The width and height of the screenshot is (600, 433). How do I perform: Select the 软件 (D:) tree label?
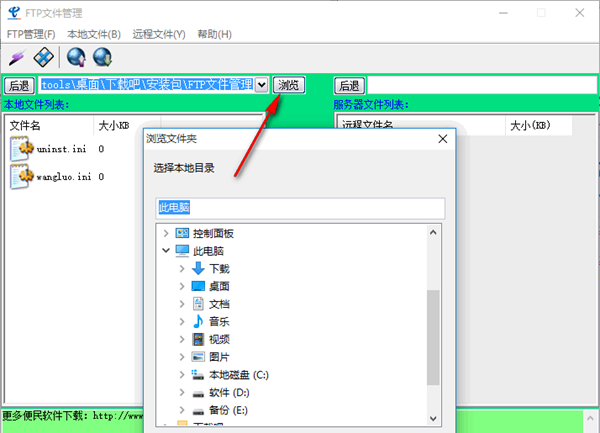[229, 393]
